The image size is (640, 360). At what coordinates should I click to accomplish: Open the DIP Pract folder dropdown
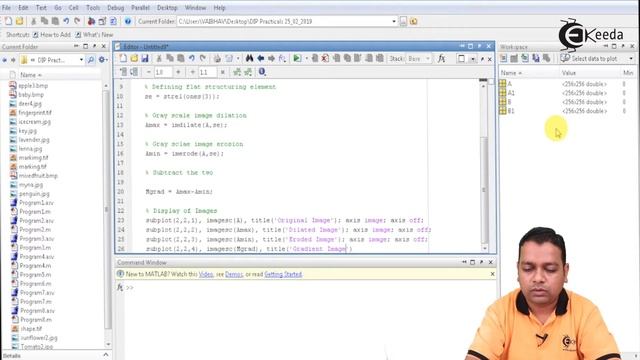[x=81, y=60]
